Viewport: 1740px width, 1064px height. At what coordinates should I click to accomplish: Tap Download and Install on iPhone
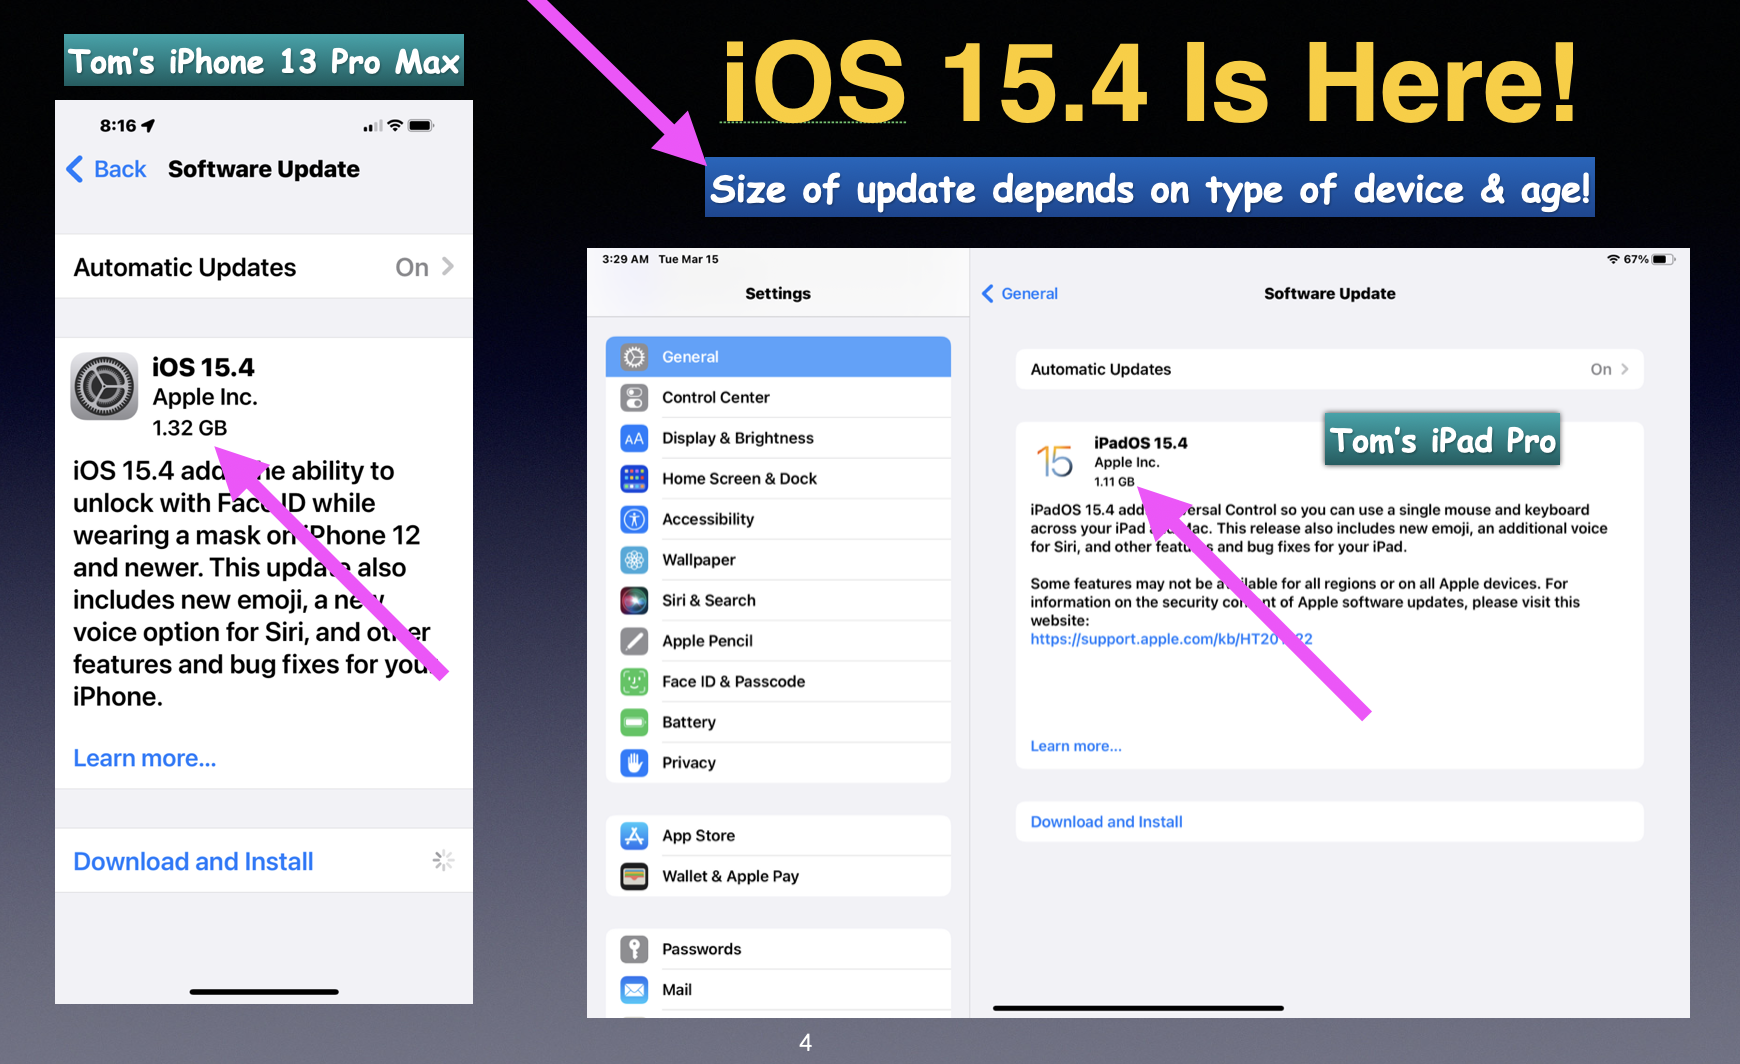pyautogui.click(x=193, y=861)
